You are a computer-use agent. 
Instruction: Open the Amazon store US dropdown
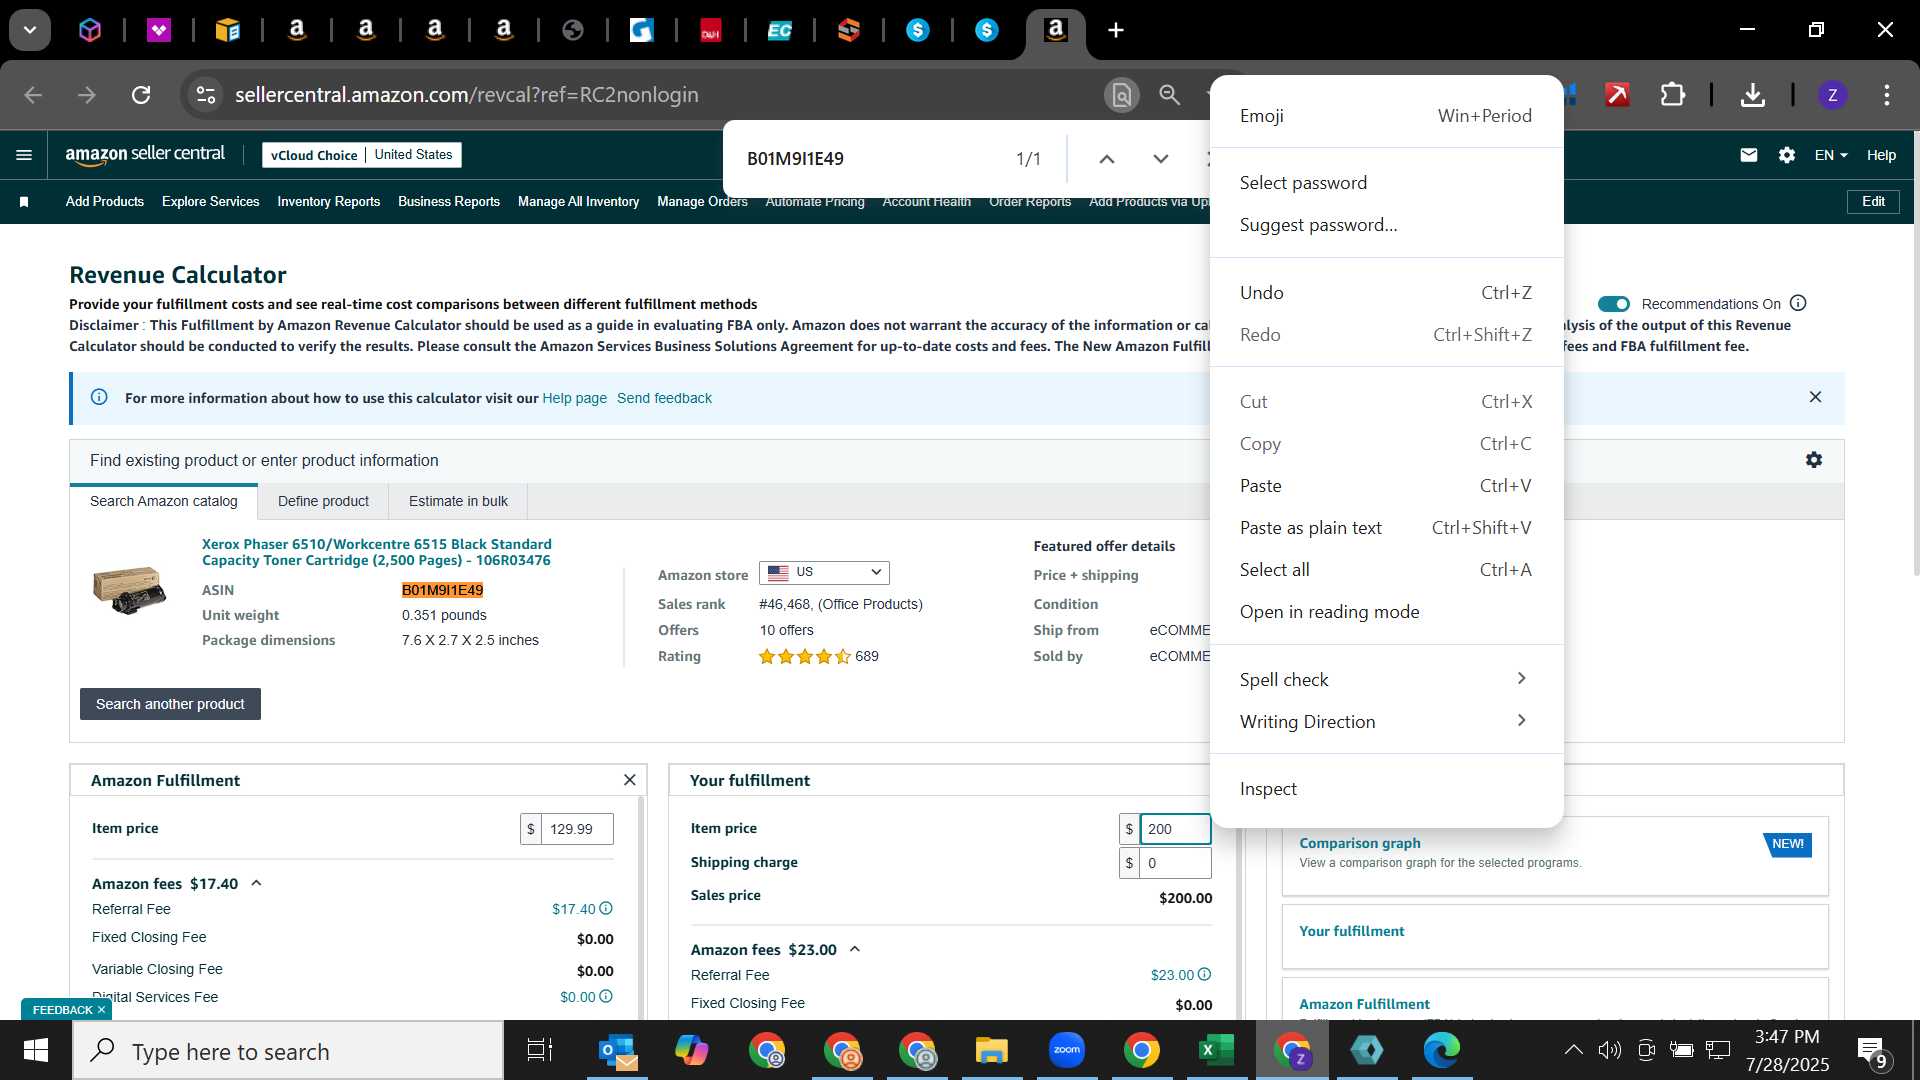click(x=824, y=573)
